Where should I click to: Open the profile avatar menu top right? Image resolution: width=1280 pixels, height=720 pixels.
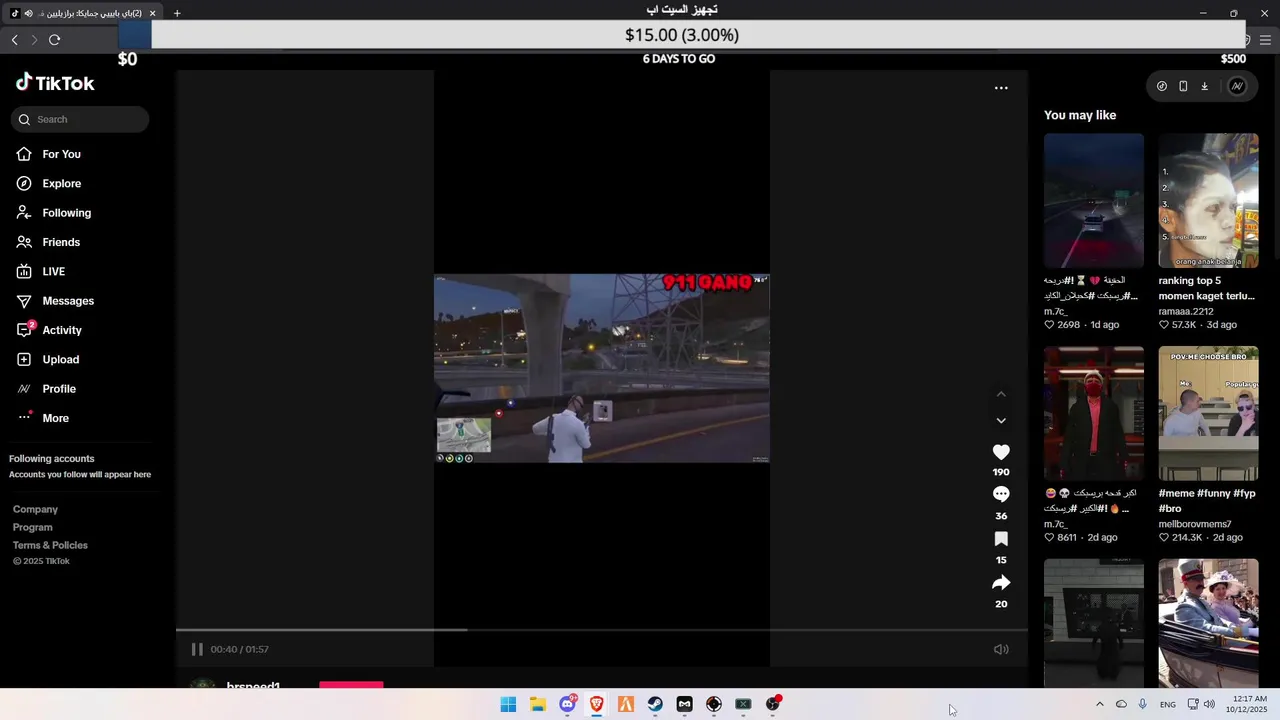click(x=1237, y=86)
